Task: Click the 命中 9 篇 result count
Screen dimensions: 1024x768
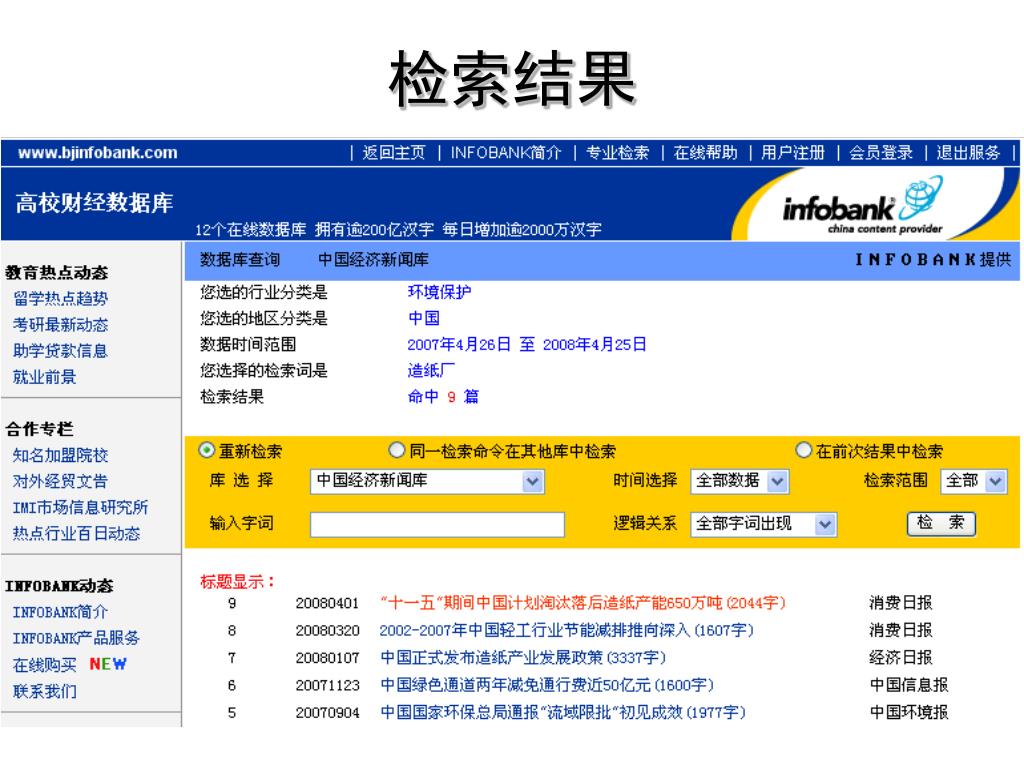Action: [x=443, y=396]
